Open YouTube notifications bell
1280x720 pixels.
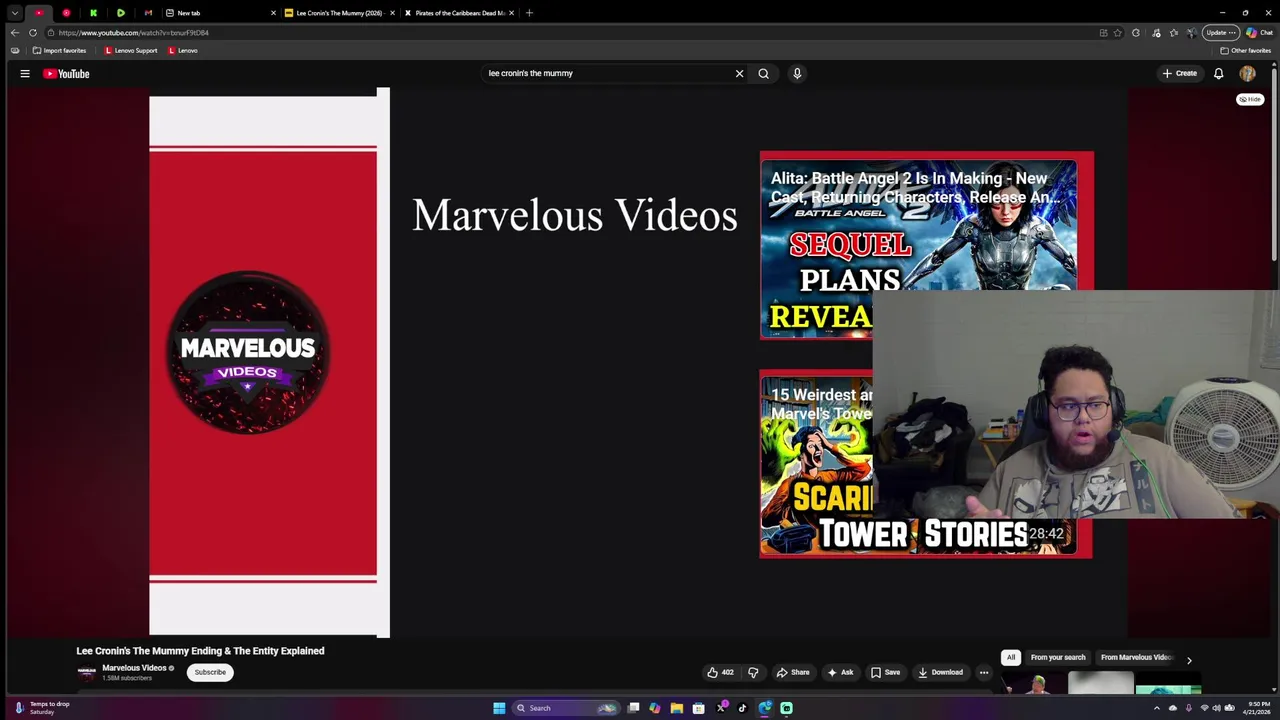[1218, 73]
